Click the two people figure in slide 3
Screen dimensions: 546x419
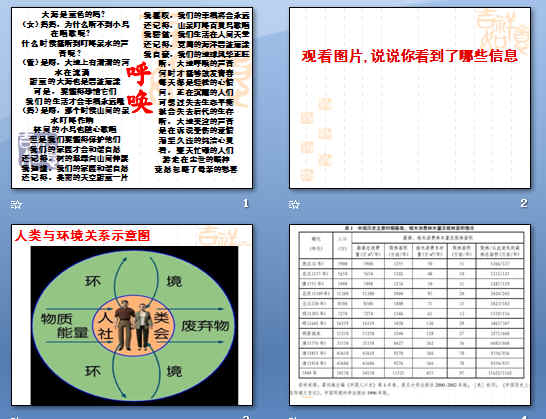pos(134,325)
